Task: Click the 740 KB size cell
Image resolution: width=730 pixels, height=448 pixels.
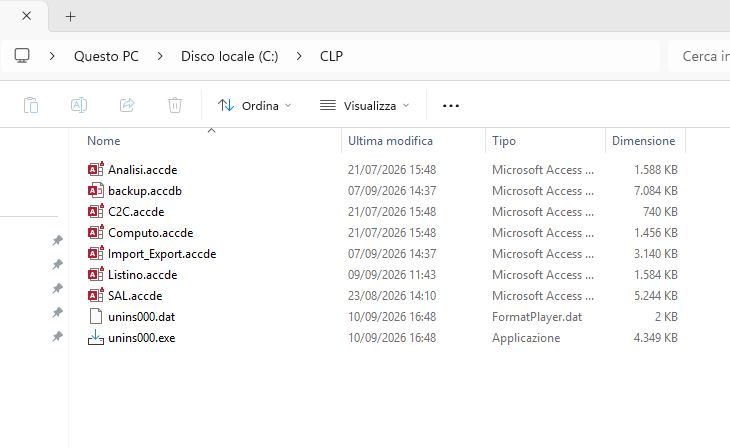Action: click(660, 211)
